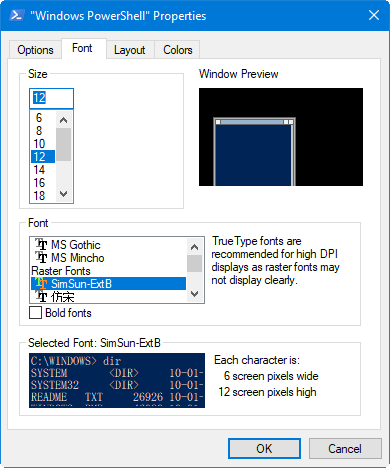
Task: Click font list scroll down arrow
Action: (195, 294)
